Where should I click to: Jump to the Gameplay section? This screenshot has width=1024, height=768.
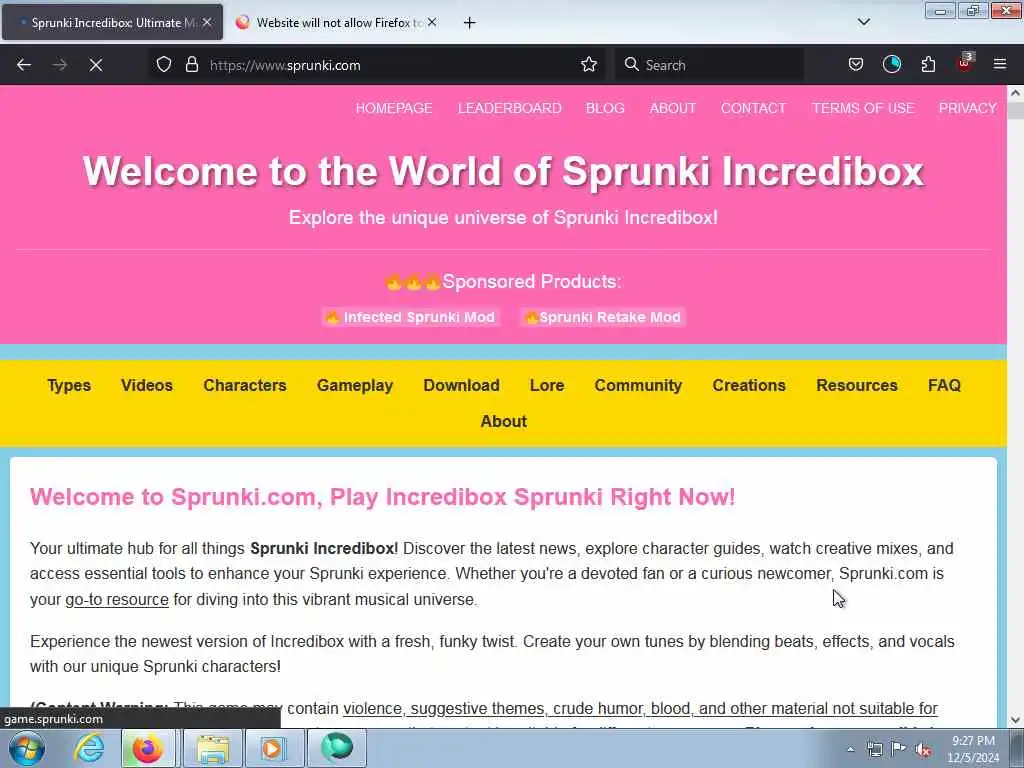[355, 385]
